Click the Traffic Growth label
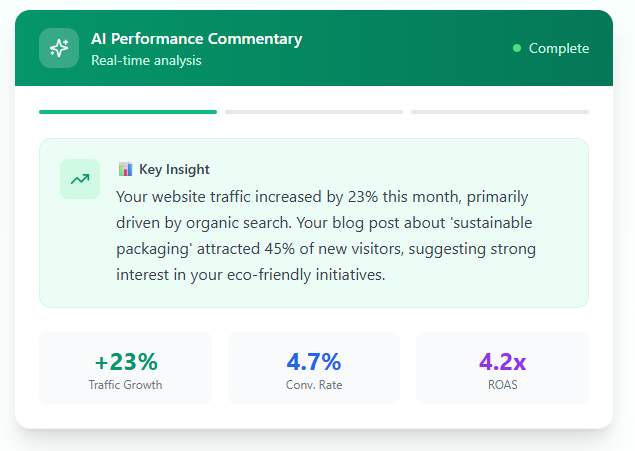635x451 pixels. click(126, 385)
